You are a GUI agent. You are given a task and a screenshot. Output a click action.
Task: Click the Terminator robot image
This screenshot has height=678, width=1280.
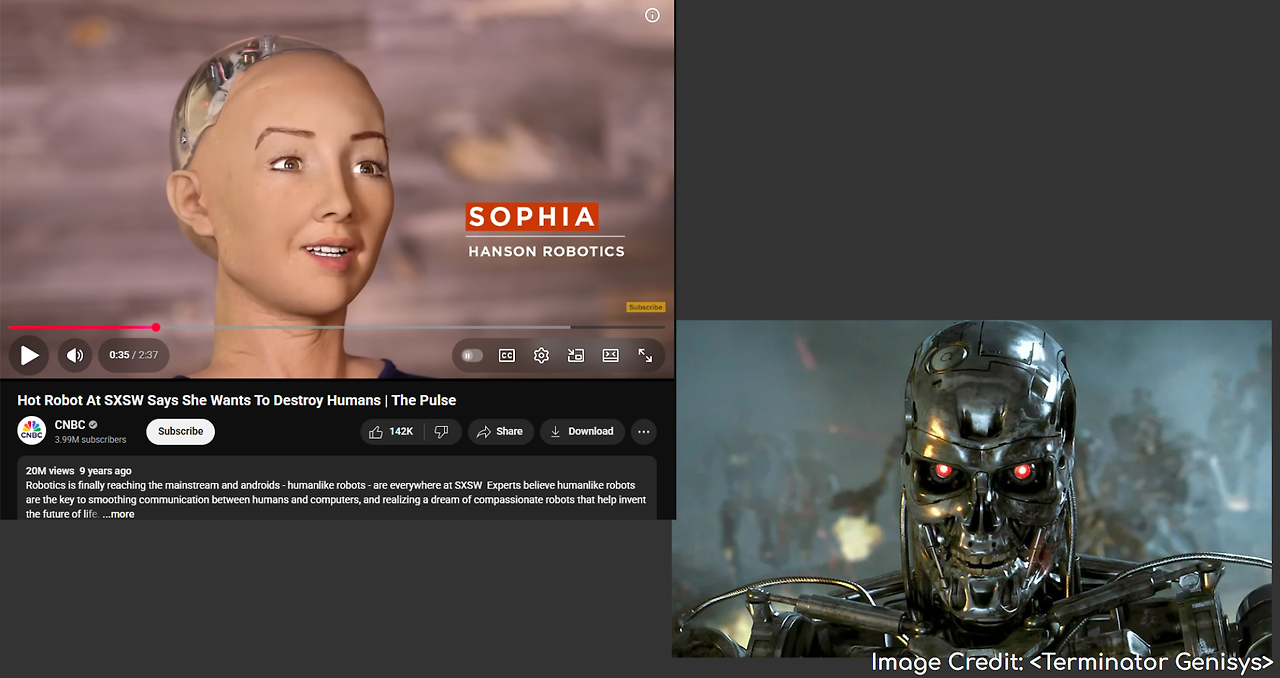(x=972, y=488)
